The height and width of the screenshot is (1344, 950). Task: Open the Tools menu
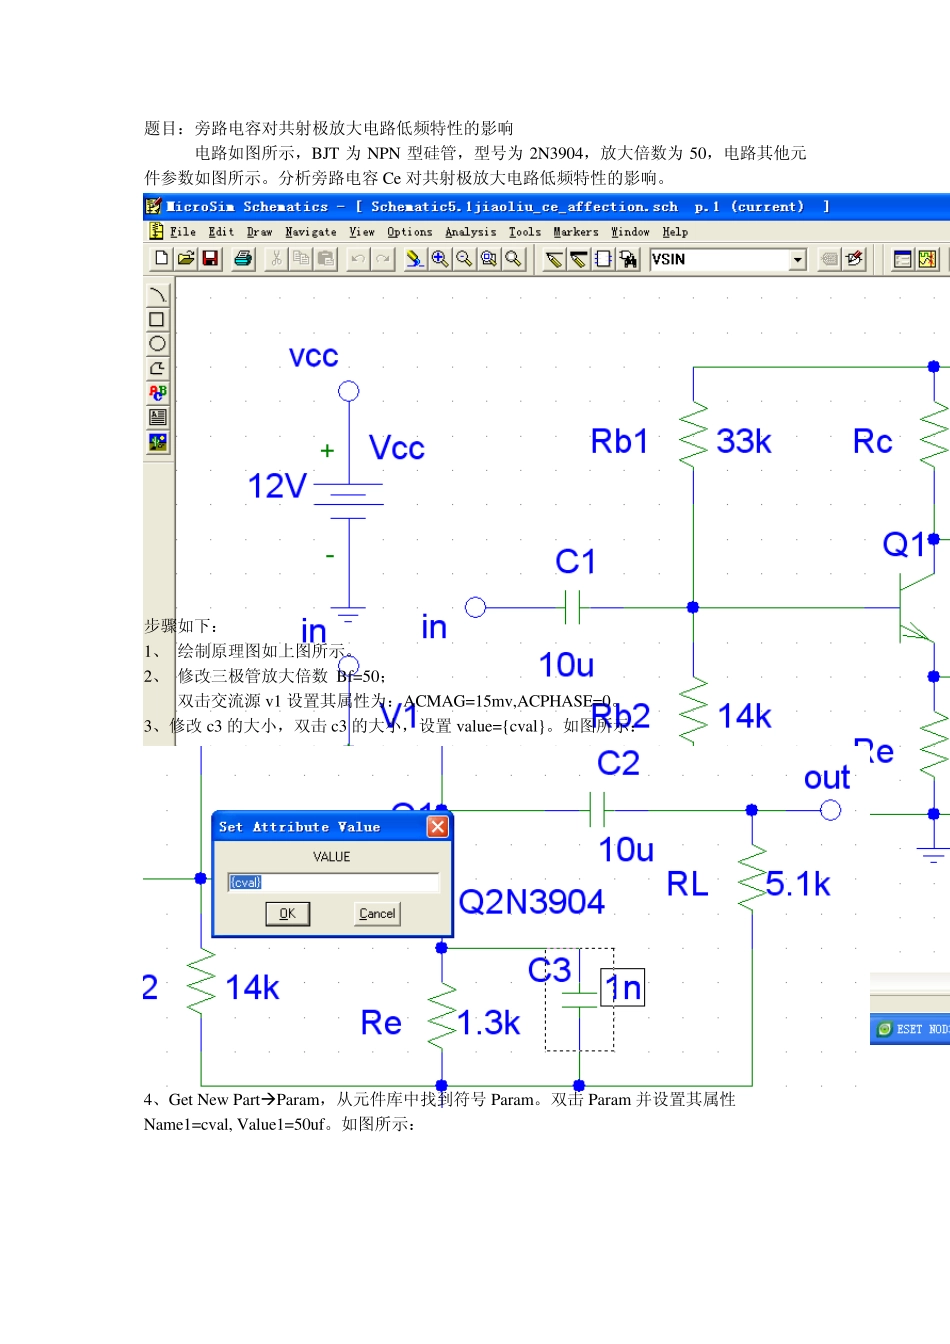click(x=525, y=232)
